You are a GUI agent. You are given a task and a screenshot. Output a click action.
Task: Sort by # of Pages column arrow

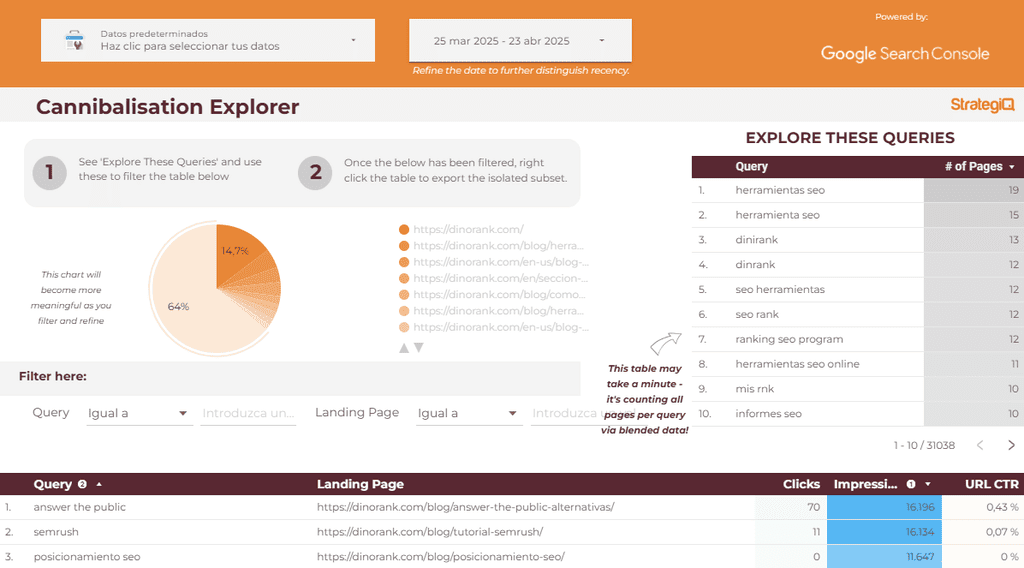(1012, 167)
